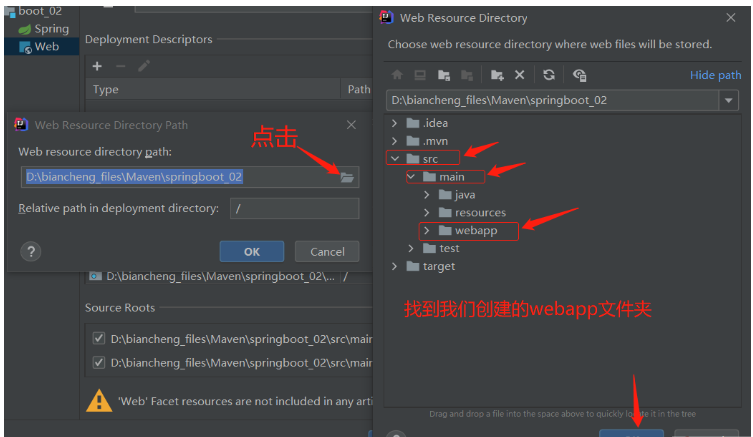Expand the webapp folder chevron

(427, 231)
